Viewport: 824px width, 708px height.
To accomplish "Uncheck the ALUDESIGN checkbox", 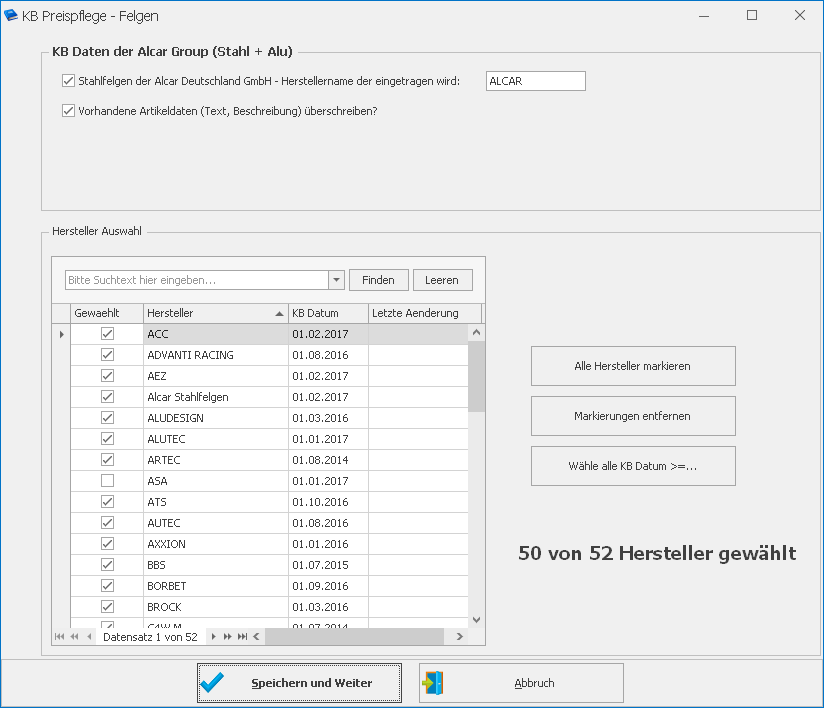I will [x=107, y=418].
